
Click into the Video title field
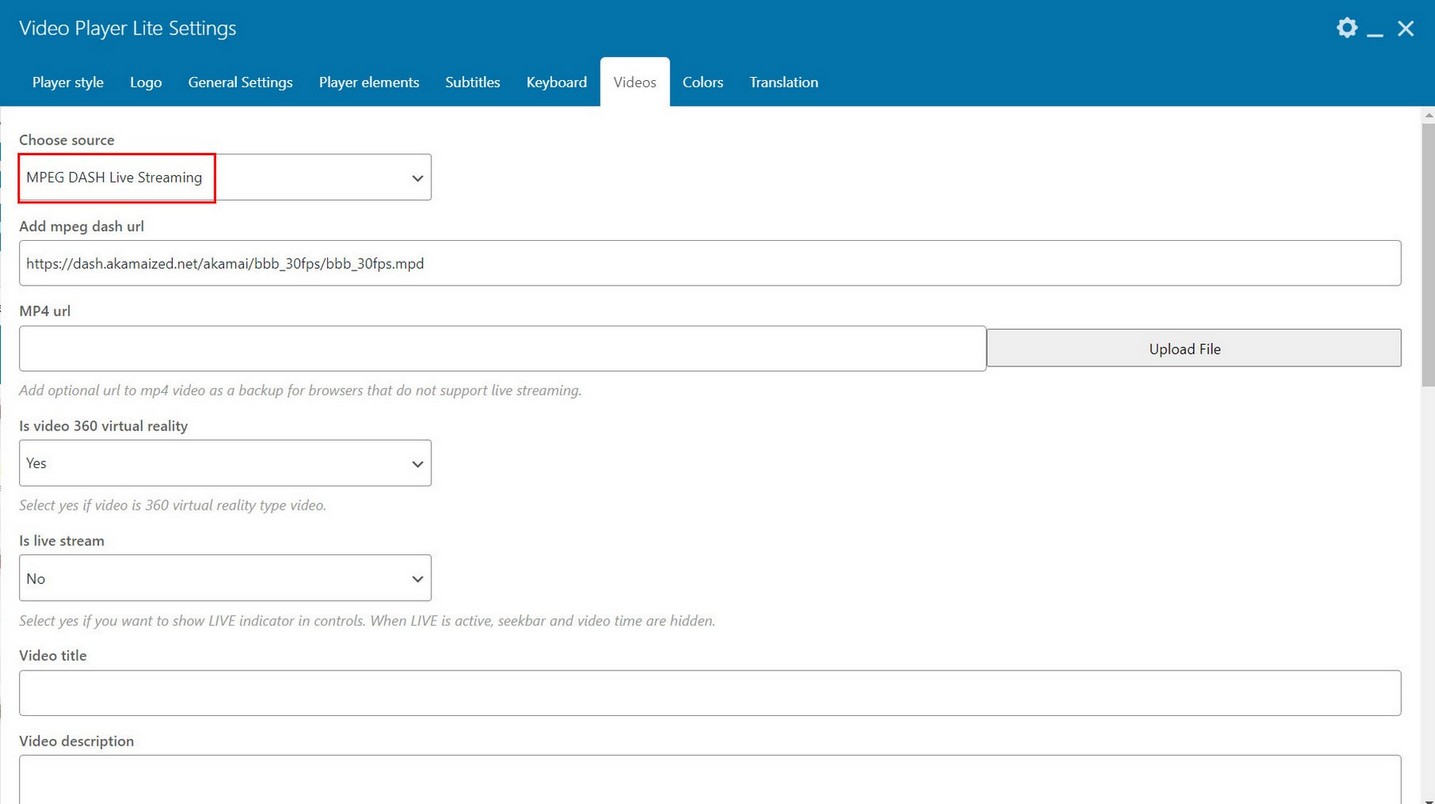click(x=710, y=693)
